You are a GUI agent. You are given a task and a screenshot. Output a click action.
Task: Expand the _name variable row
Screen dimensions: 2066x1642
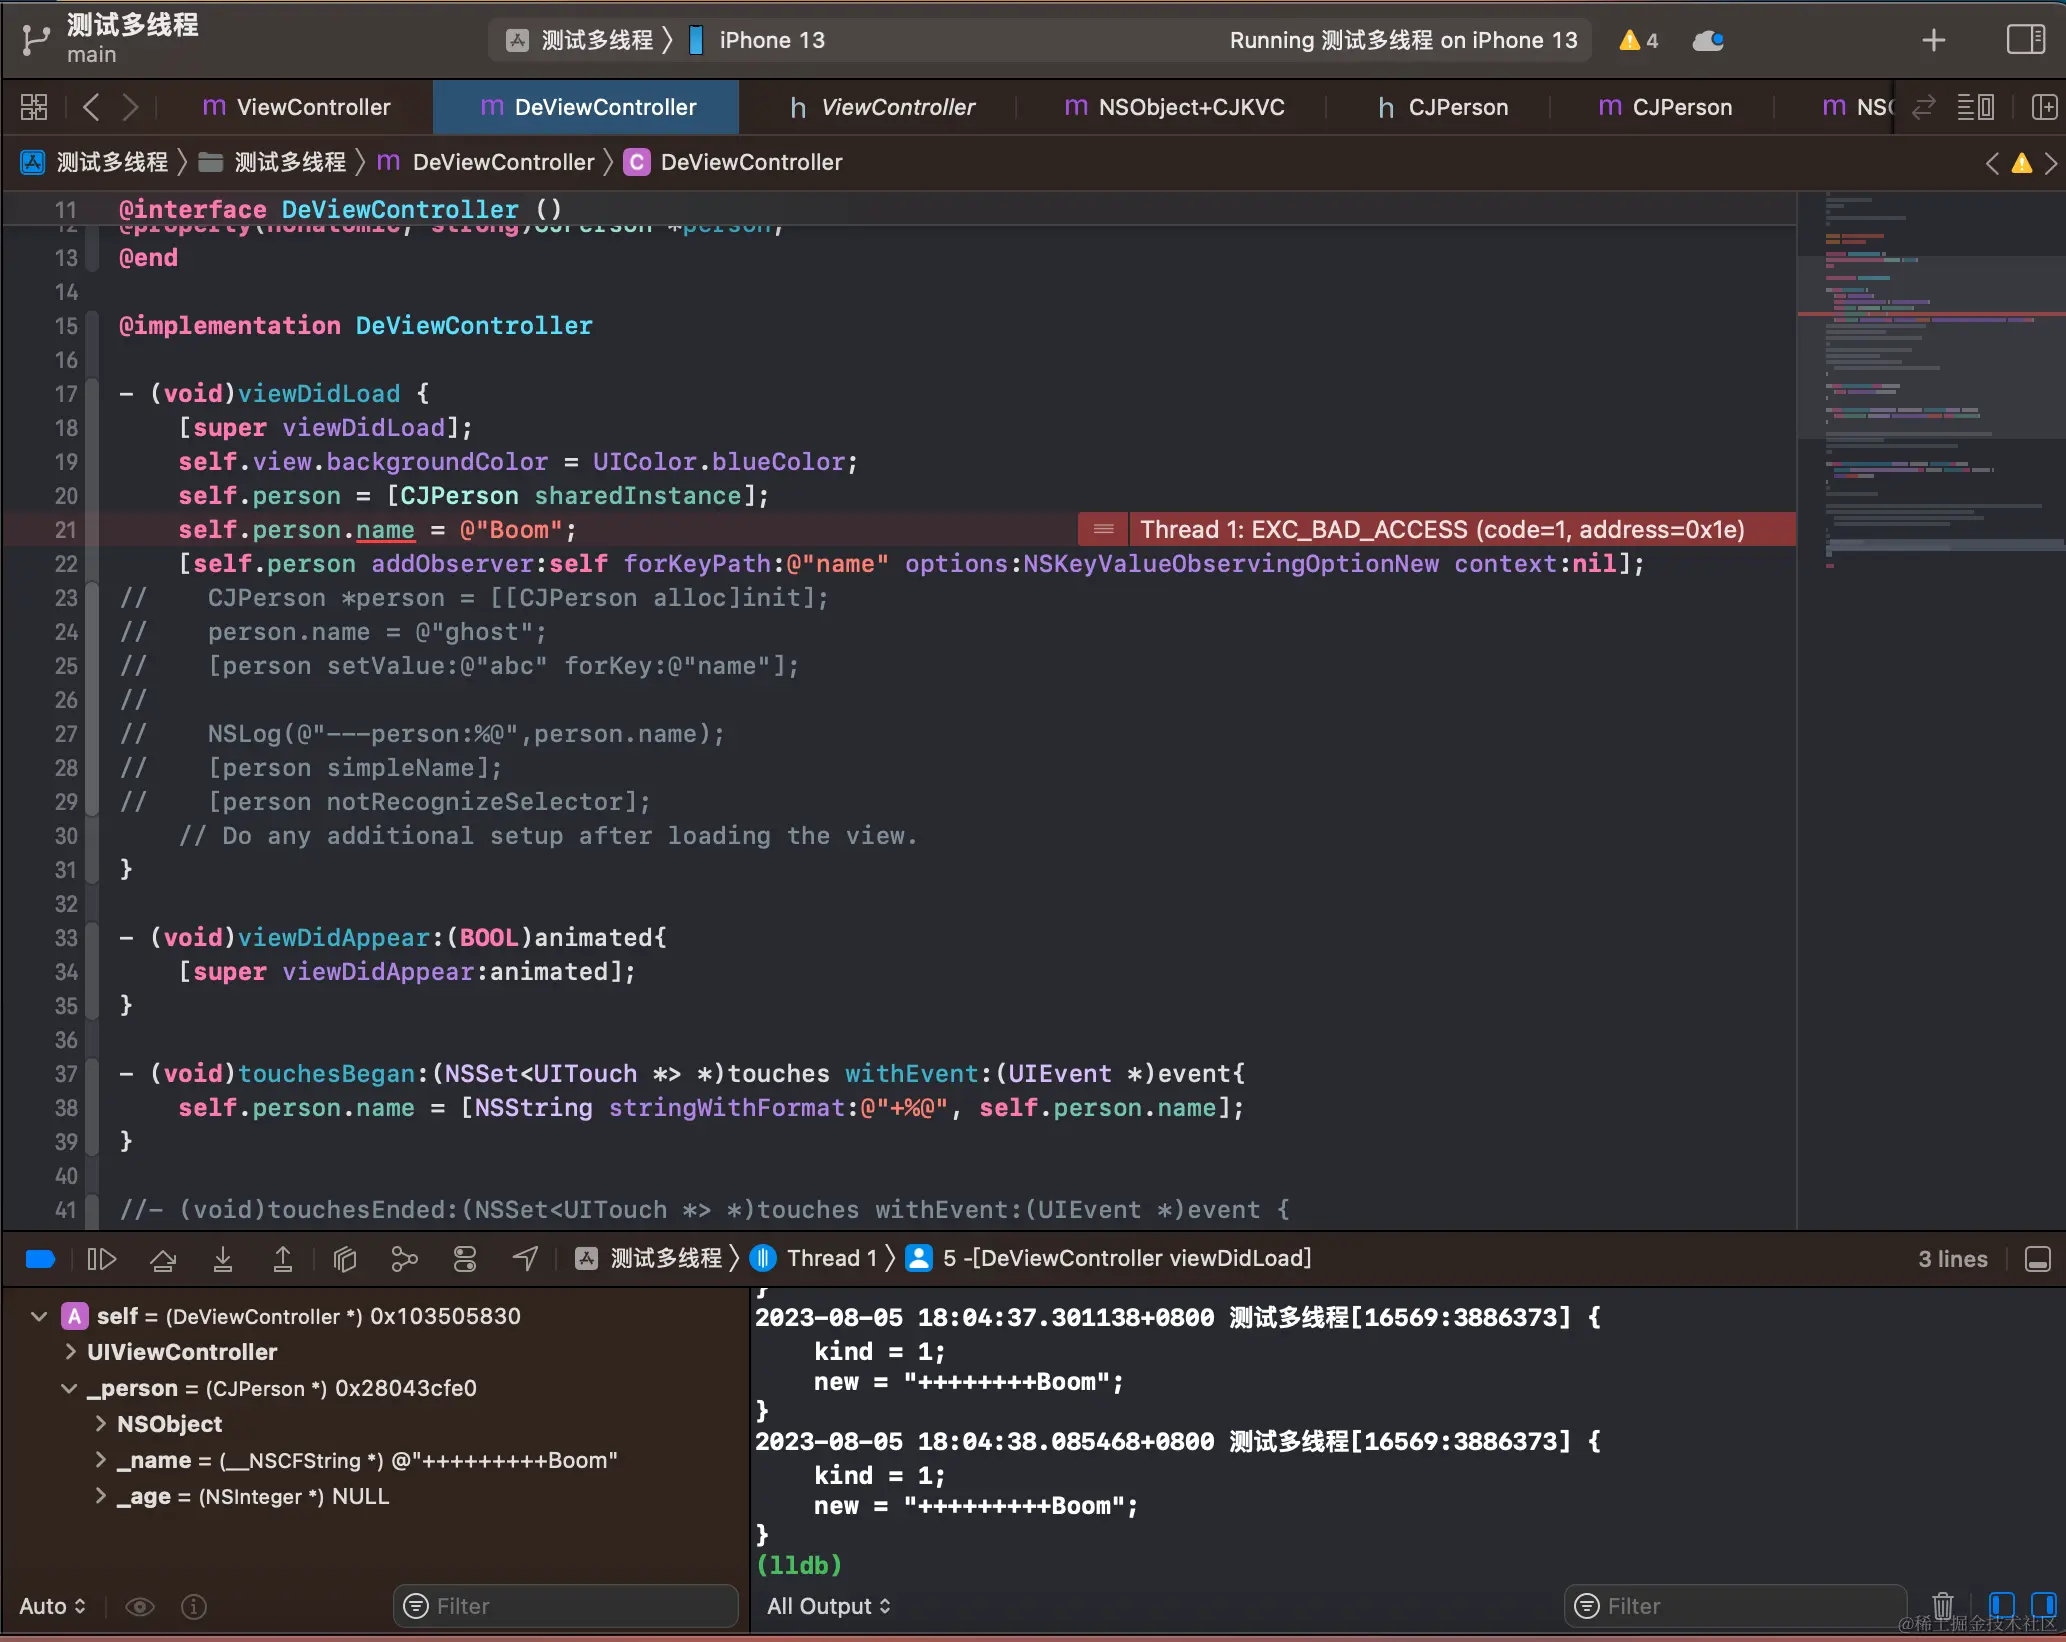click(101, 1460)
